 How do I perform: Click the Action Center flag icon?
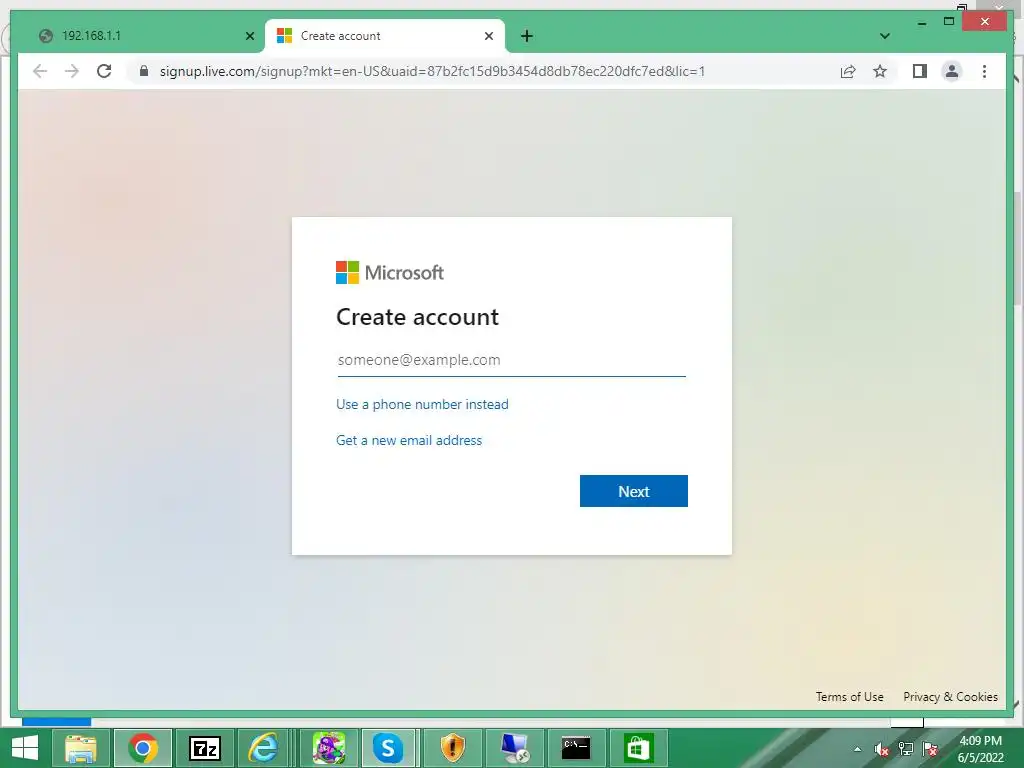[x=930, y=749]
